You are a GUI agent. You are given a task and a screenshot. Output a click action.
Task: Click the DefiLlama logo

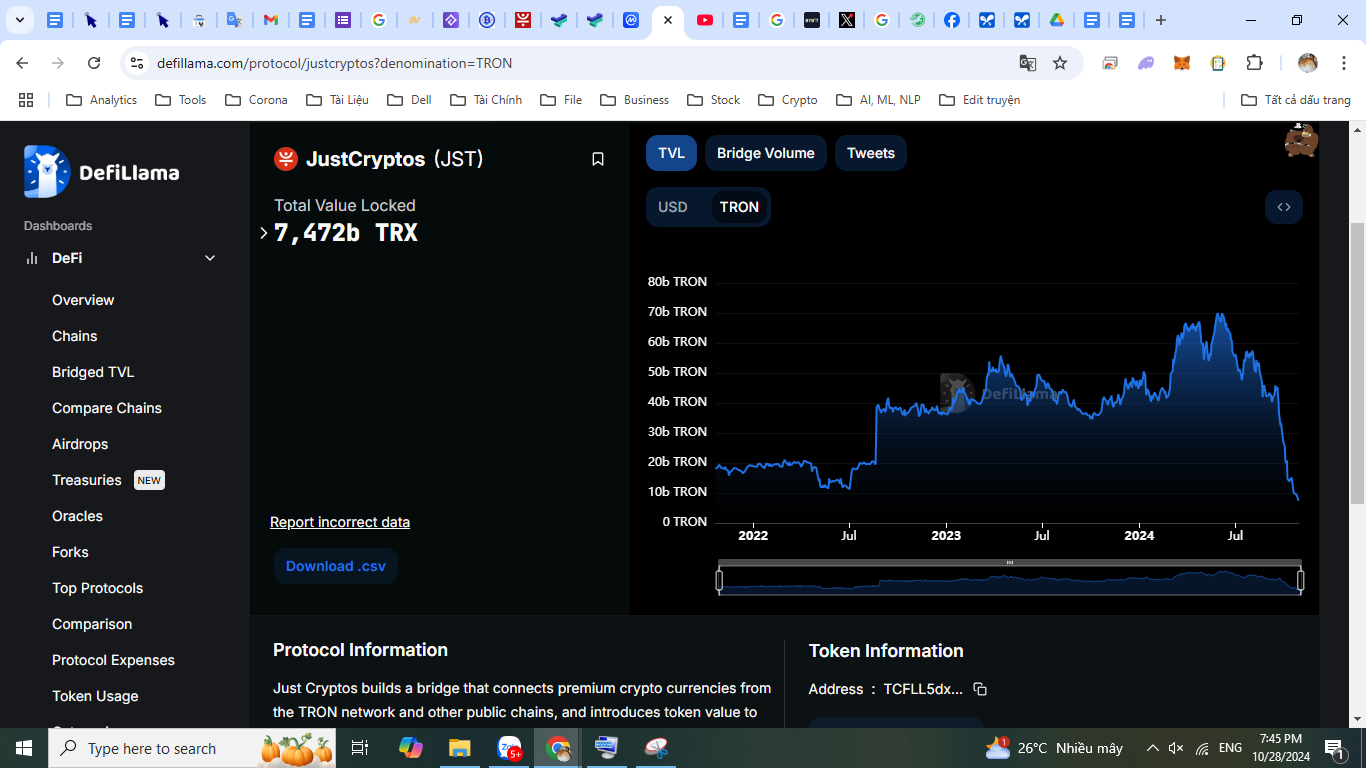(102, 172)
